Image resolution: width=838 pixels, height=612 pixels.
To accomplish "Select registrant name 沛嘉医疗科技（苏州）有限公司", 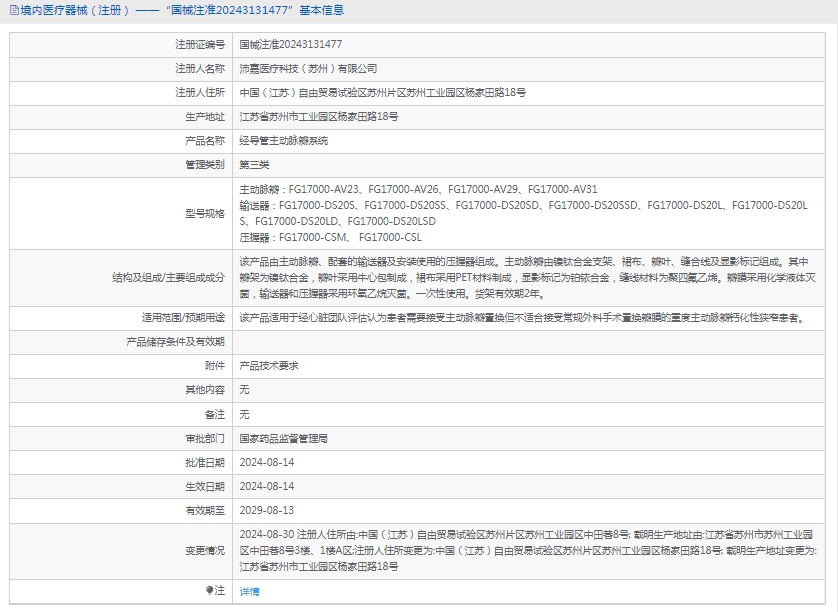I will pos(308,69).
